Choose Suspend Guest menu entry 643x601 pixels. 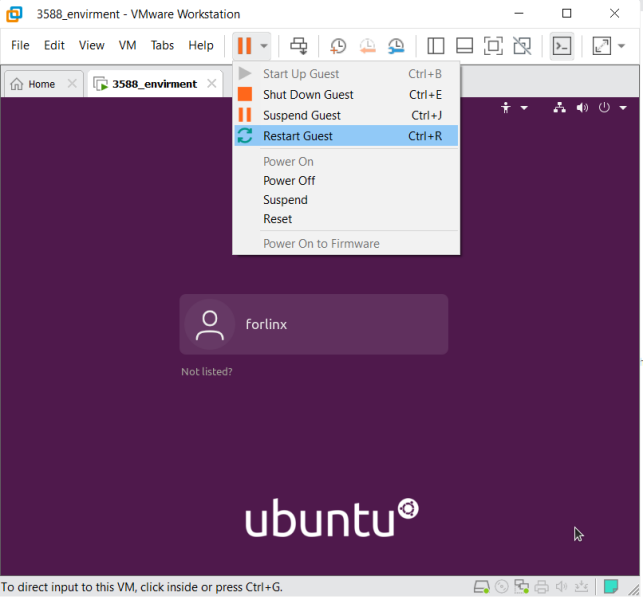pyautogui.click(x=346, y=115)
